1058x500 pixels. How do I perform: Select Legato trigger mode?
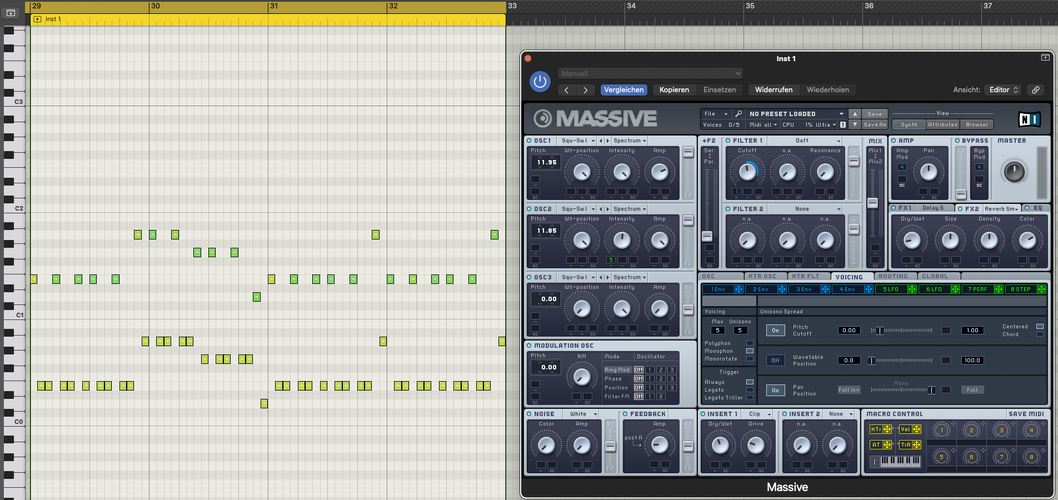click(750, 390)
